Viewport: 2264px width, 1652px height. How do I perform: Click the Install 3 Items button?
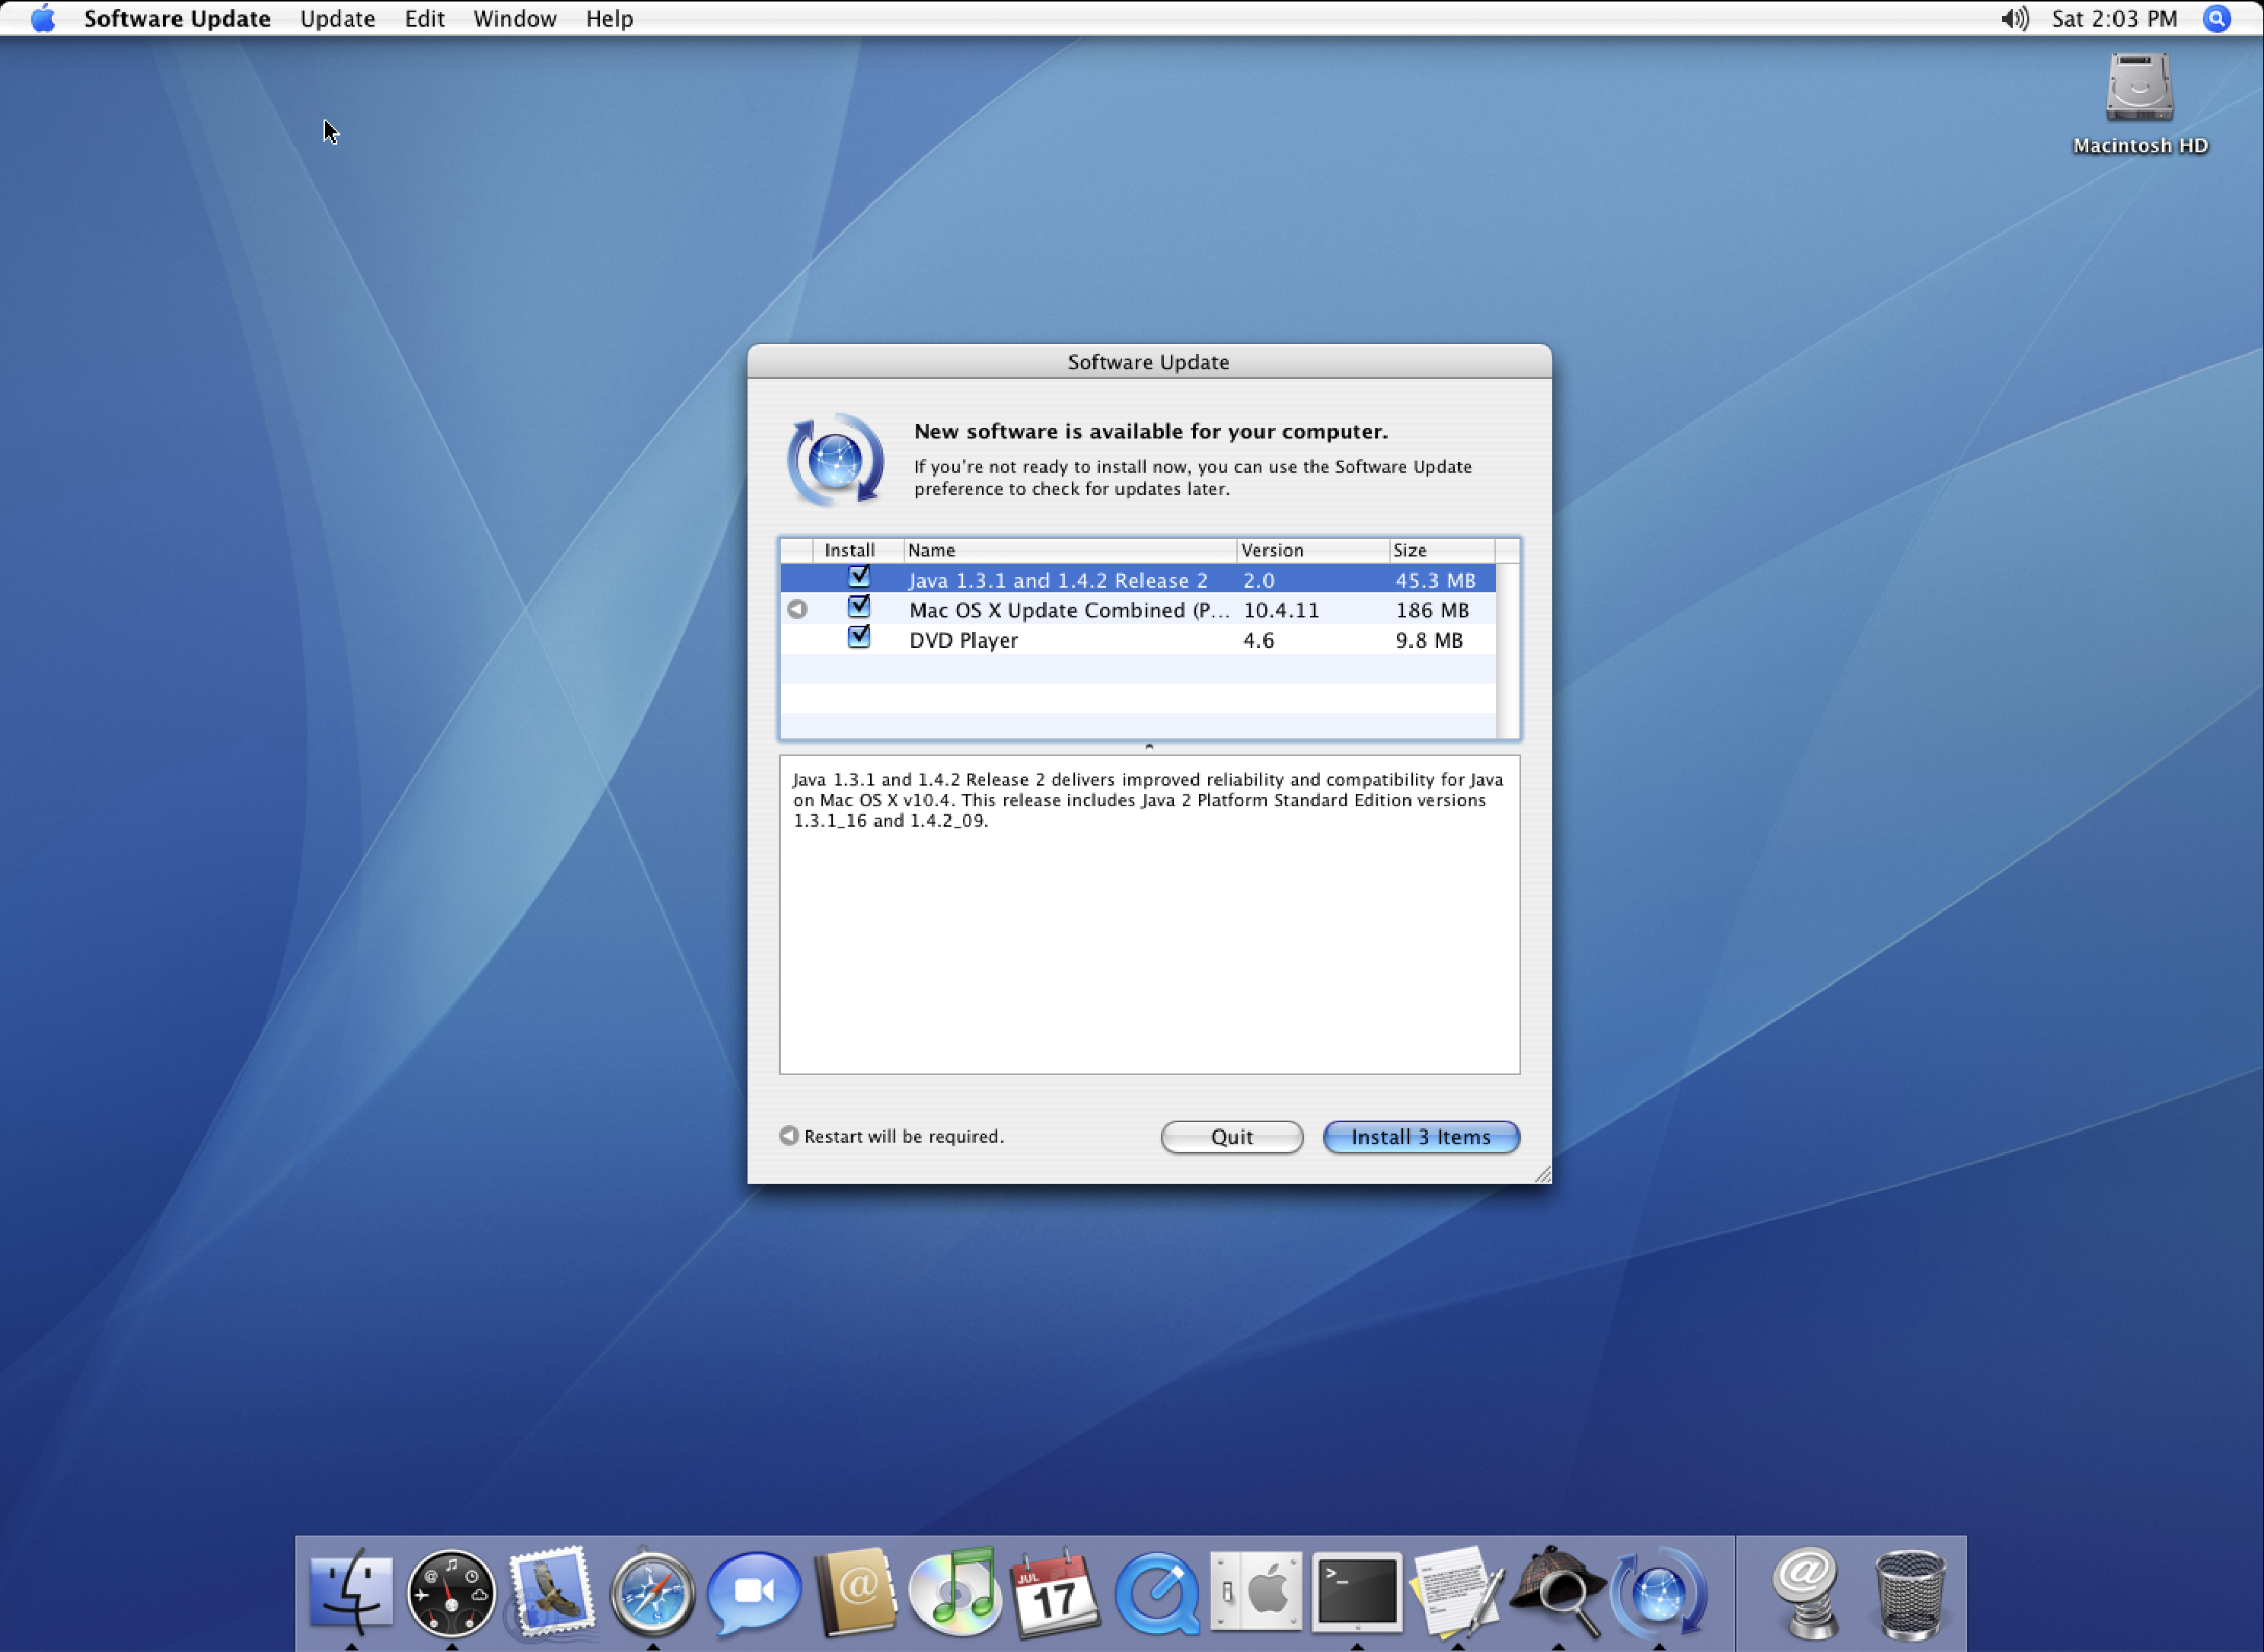coord(1420,1137)
